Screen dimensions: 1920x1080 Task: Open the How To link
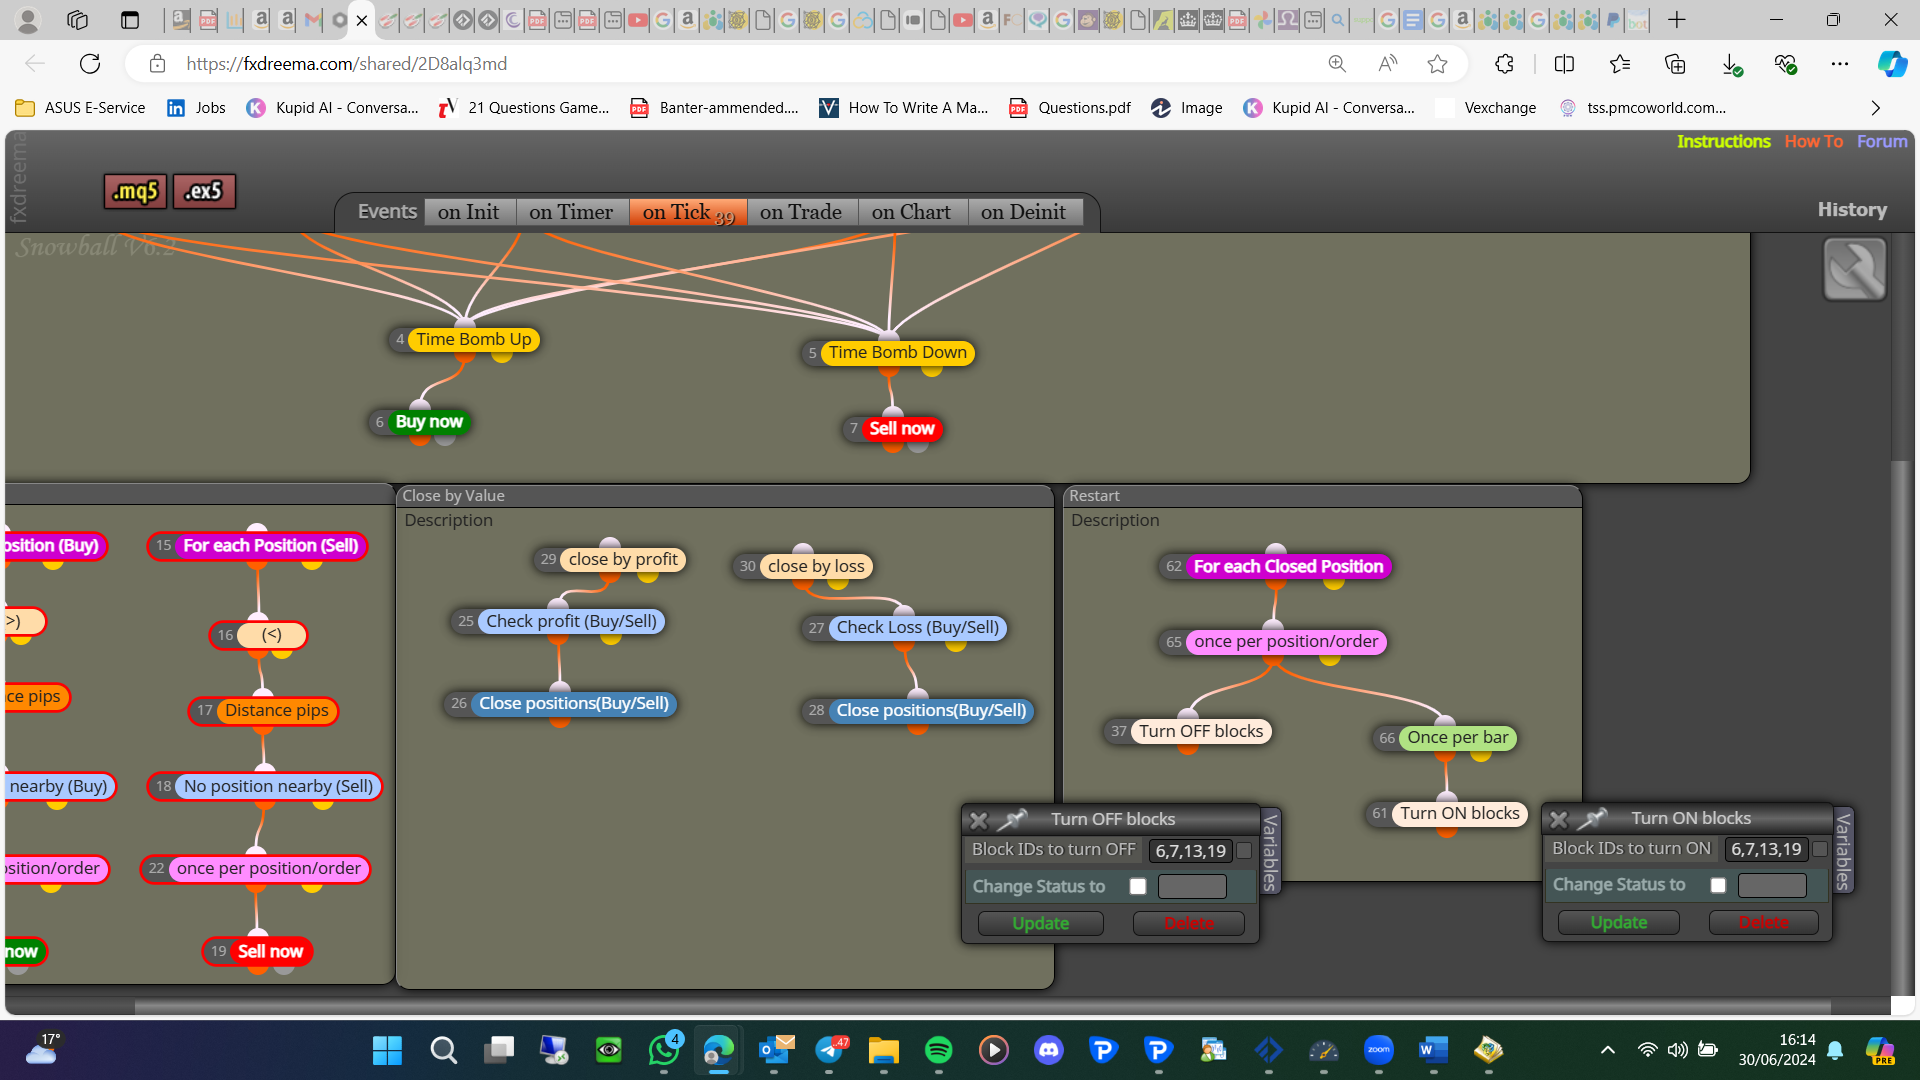coord(1814,142)
